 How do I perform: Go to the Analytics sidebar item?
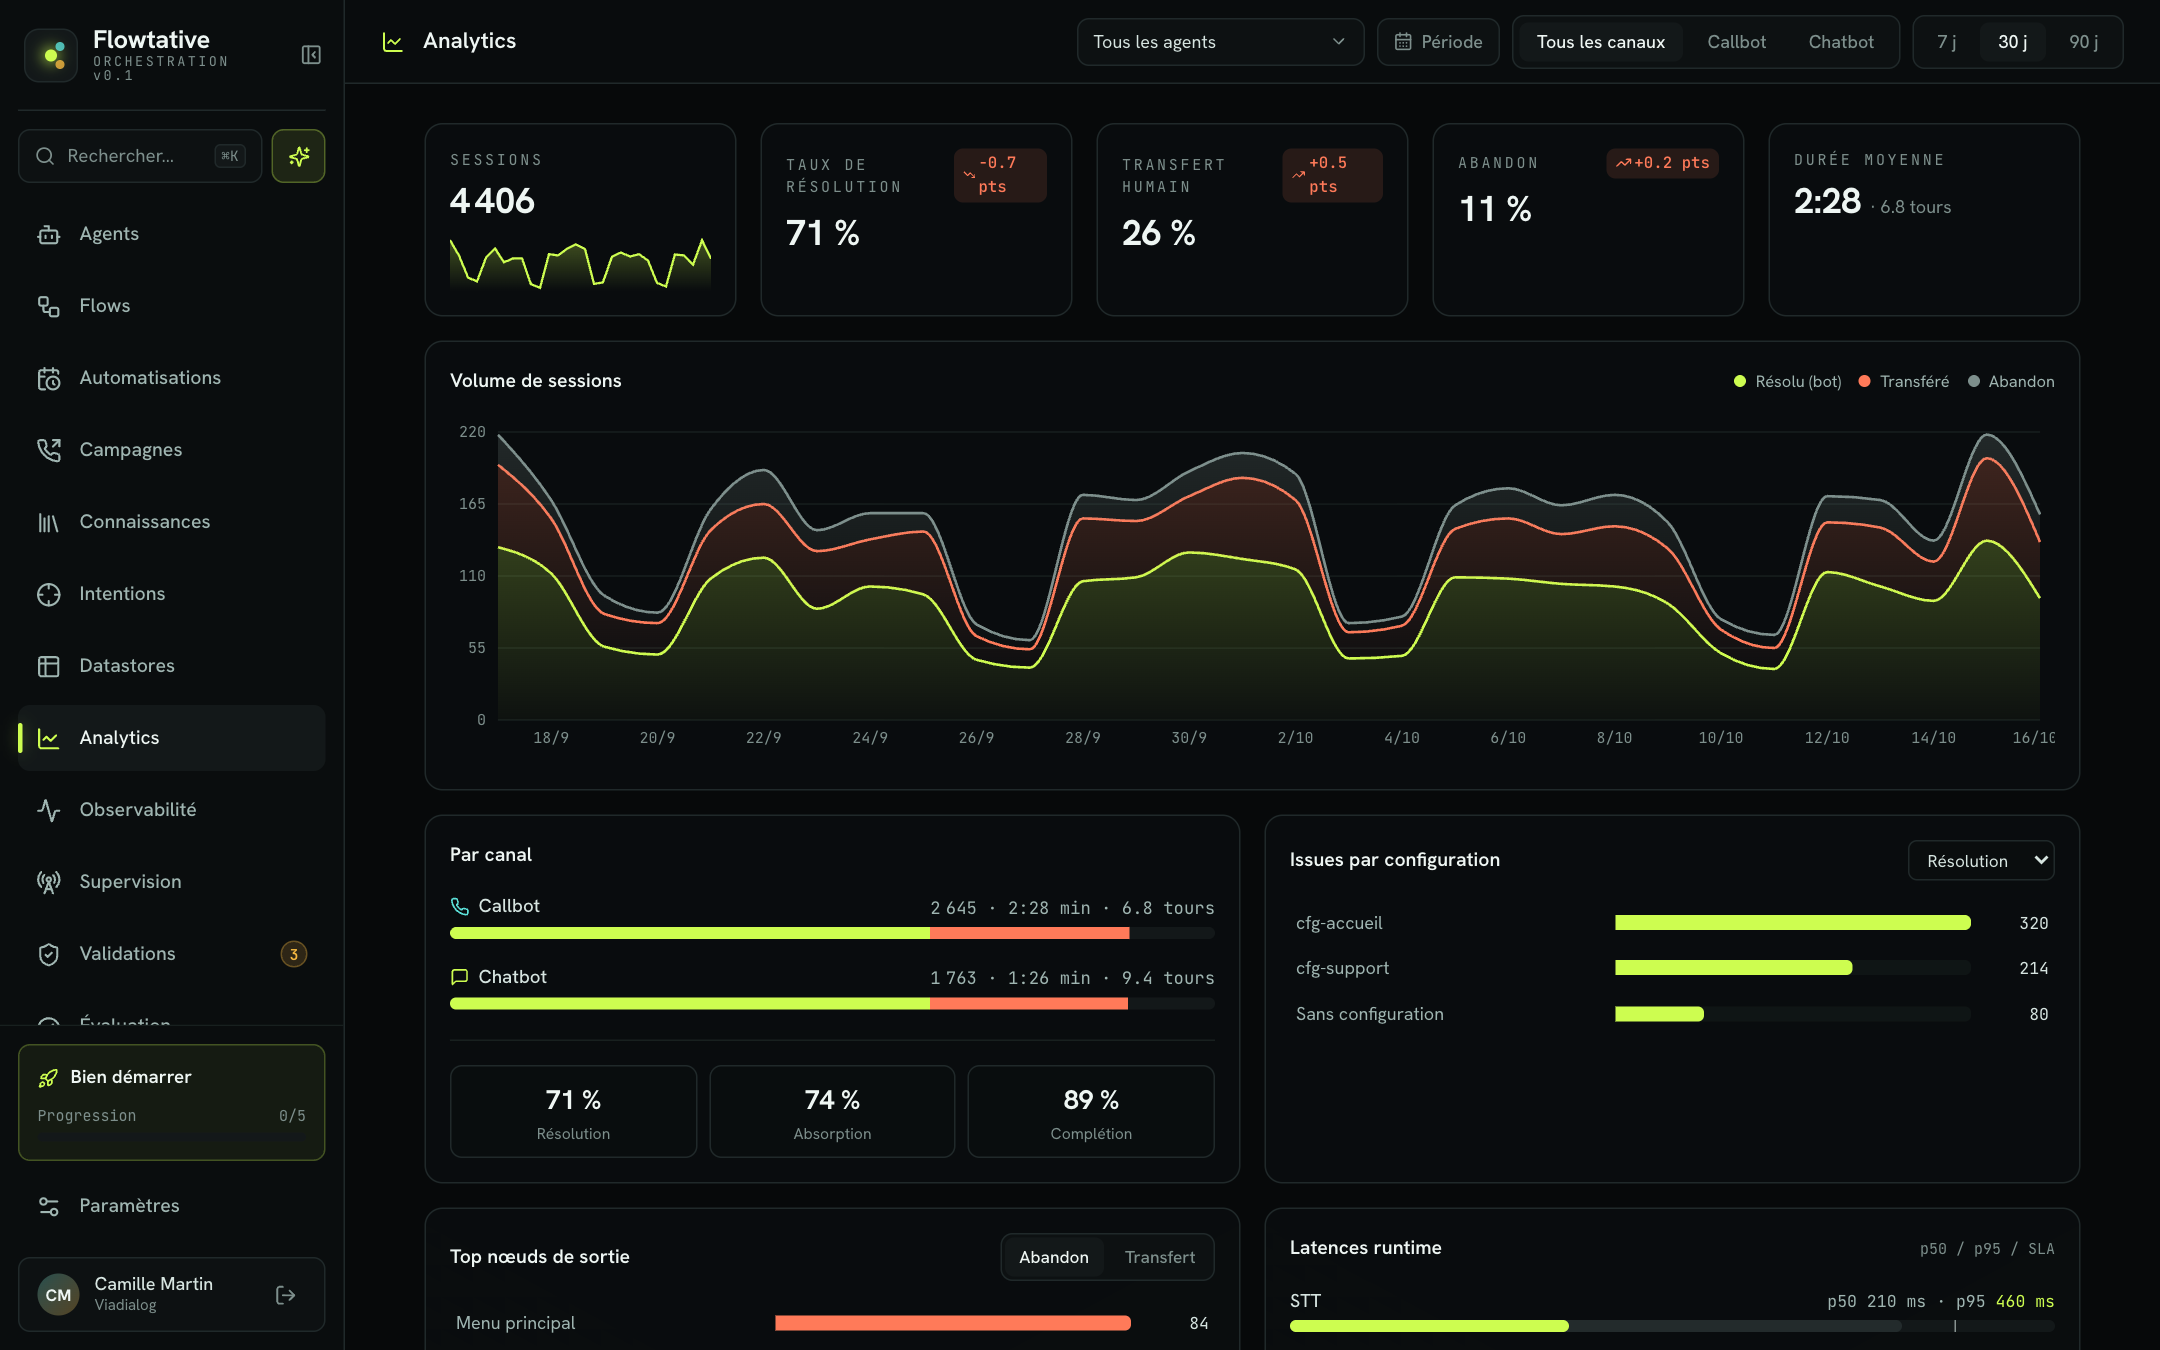click(x=172, y=738)
